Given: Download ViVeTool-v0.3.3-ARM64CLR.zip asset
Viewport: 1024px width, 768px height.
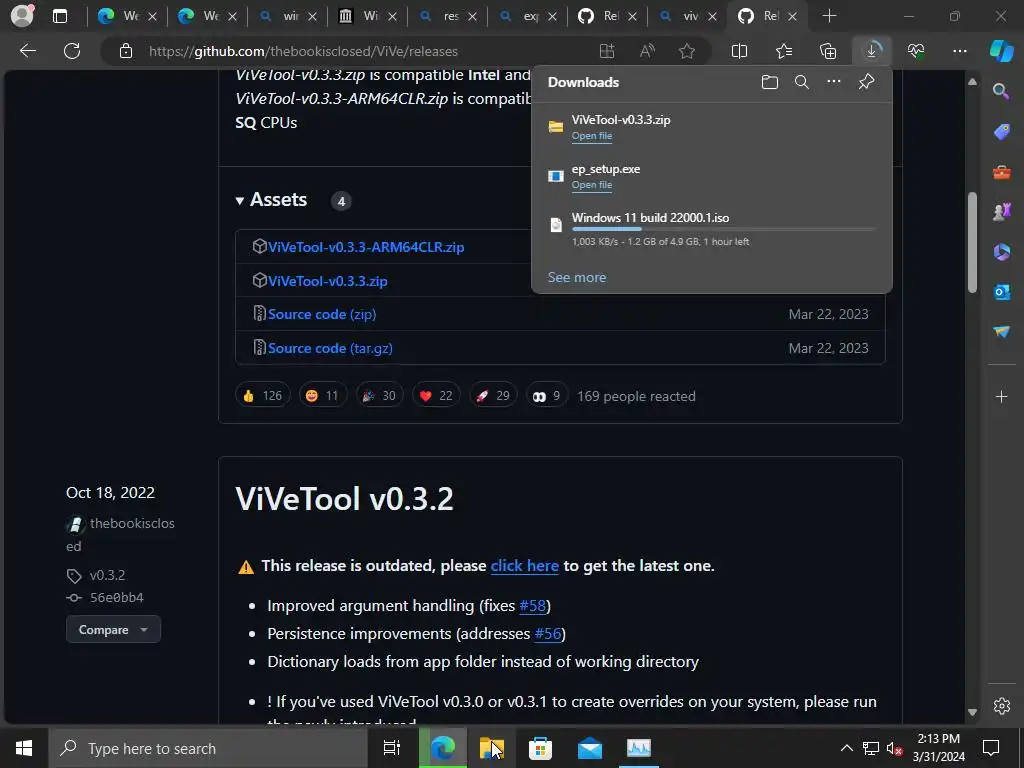Looking at the screenshot, I should tap(366, 247).
